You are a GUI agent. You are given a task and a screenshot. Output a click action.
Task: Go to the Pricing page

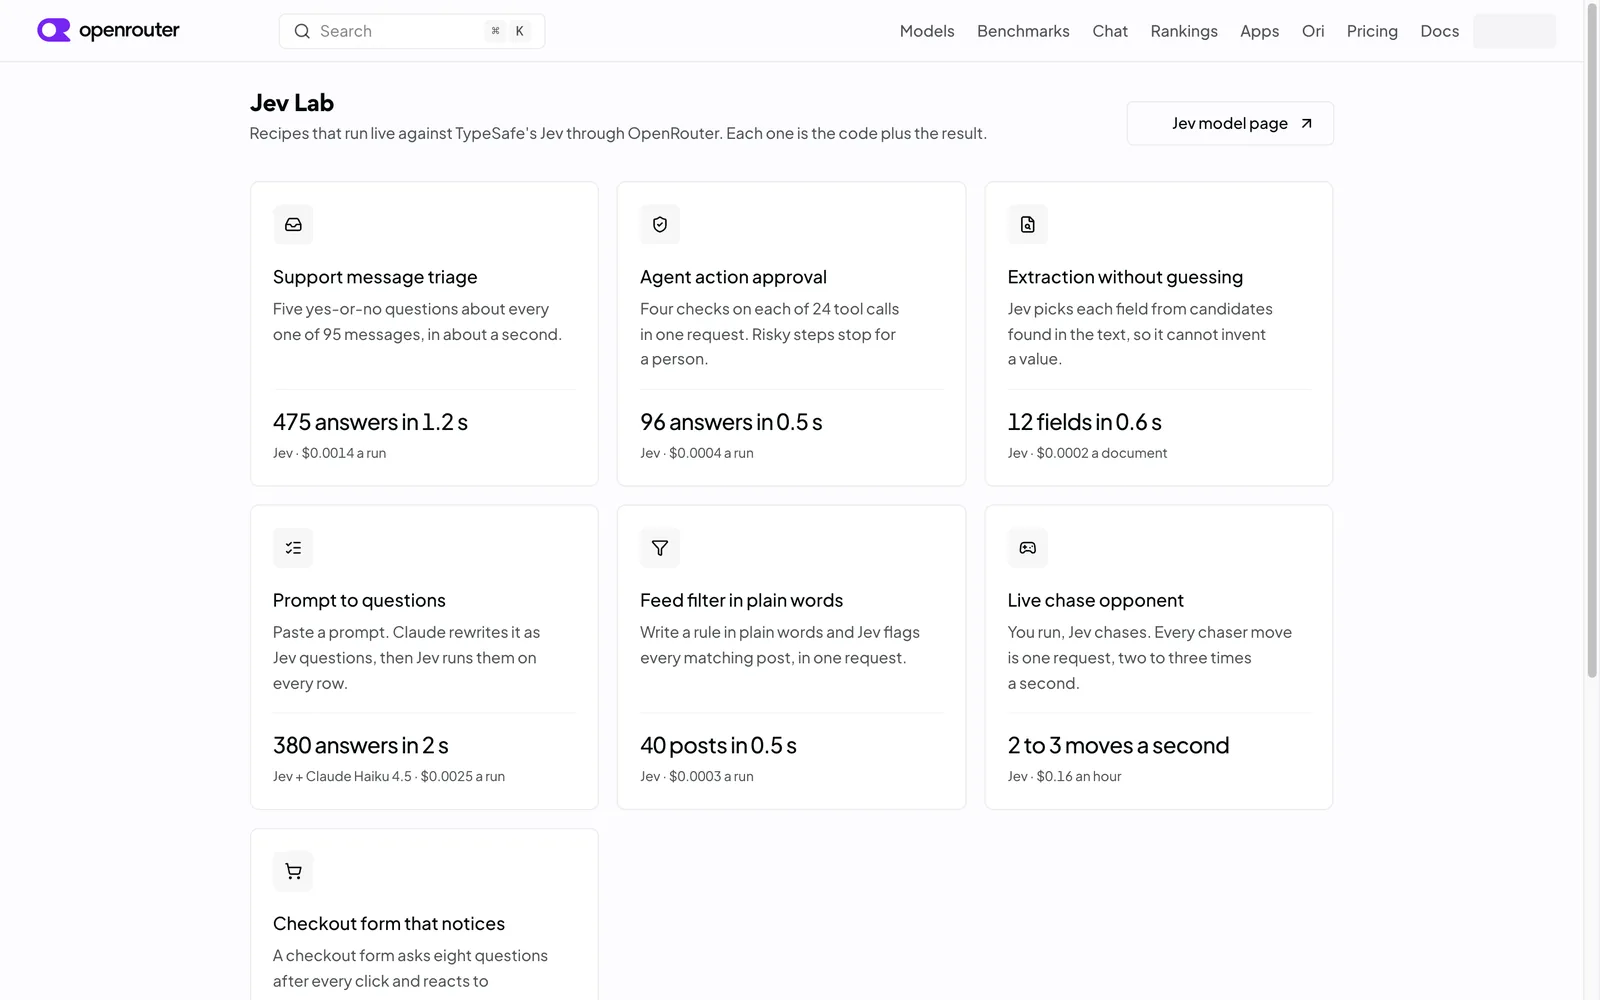pyautogui.click(x=1372, y=31)
